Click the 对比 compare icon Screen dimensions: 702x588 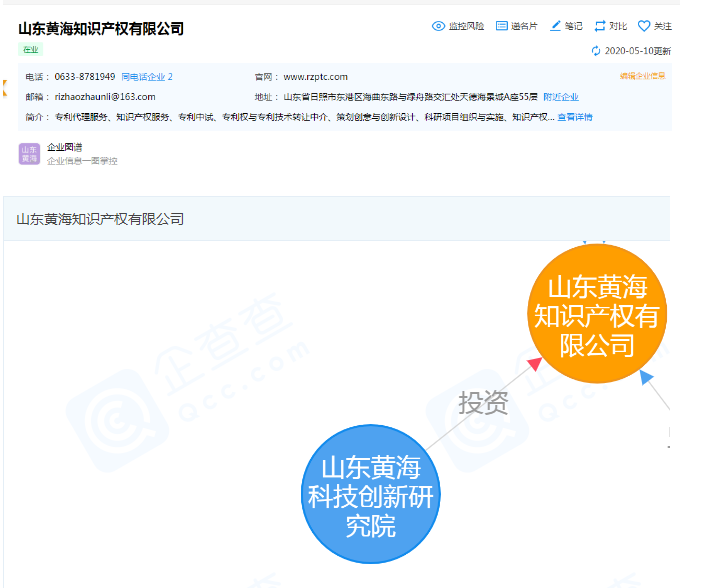click(x=600, y=26)
